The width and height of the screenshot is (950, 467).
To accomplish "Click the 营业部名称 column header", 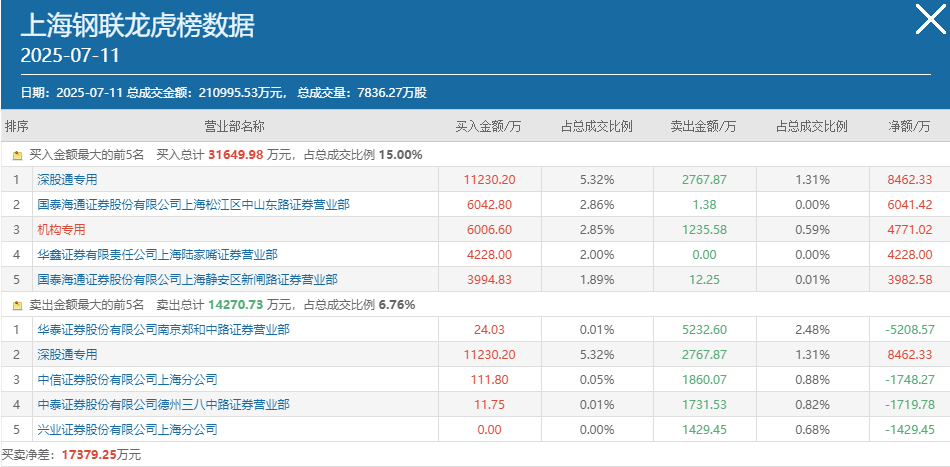I will 234,127.
